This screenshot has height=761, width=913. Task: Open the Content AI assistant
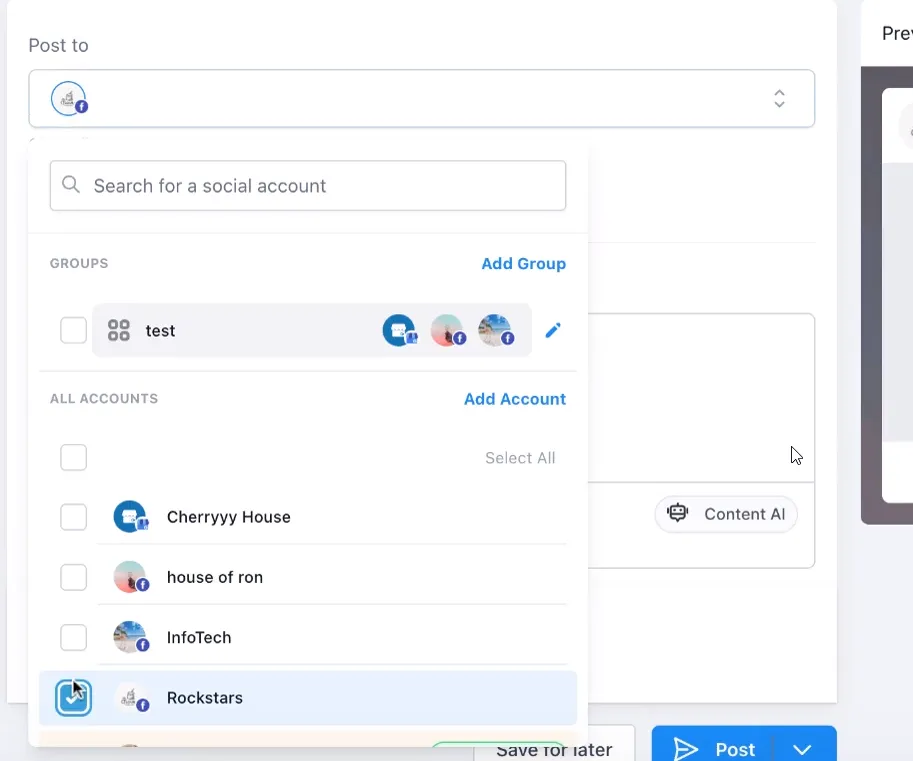pos(726,514)
